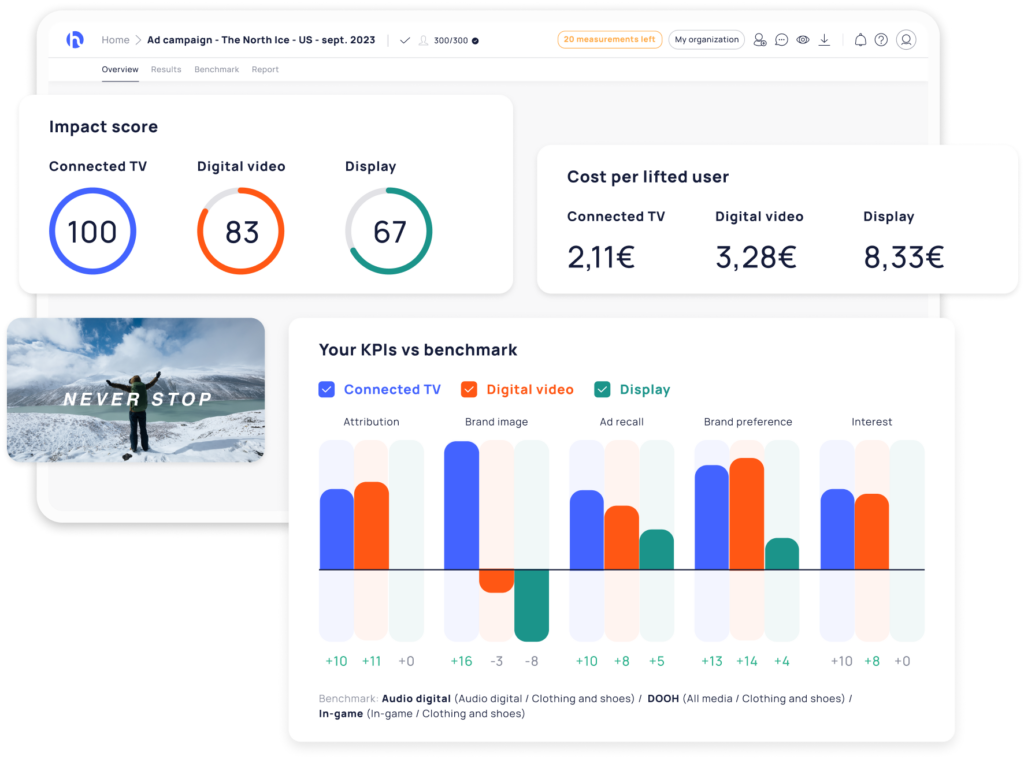The image size is (1024, 760).
Task: Open the comments chat bubble icon
Action: click(781, 40)
